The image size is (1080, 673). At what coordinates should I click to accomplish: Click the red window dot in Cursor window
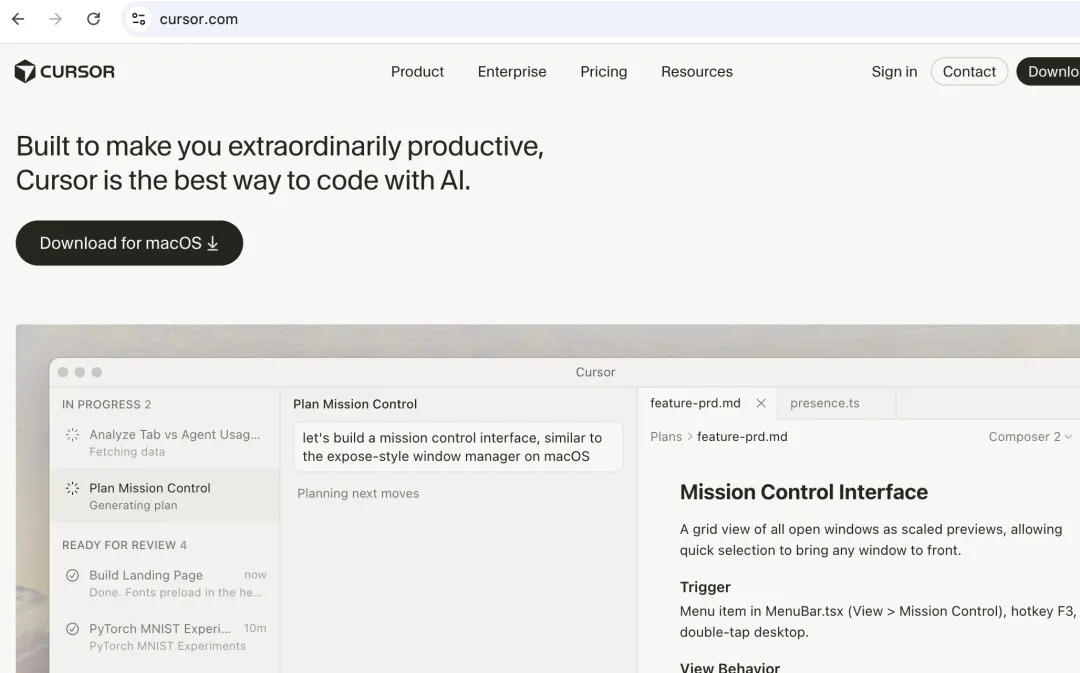[x=63, y=372]
